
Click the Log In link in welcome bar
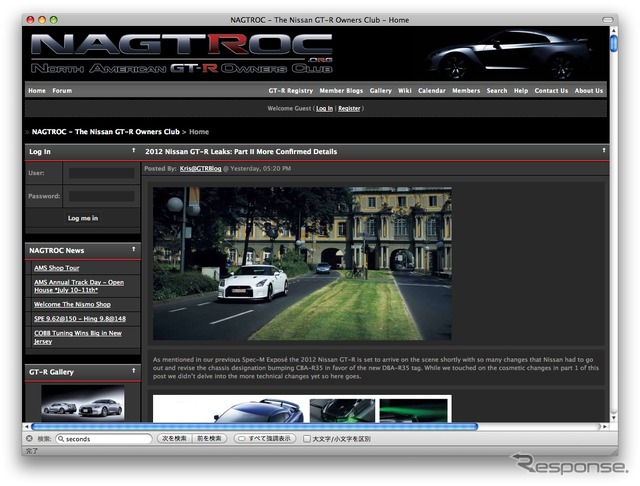click(x=324, y=109)
